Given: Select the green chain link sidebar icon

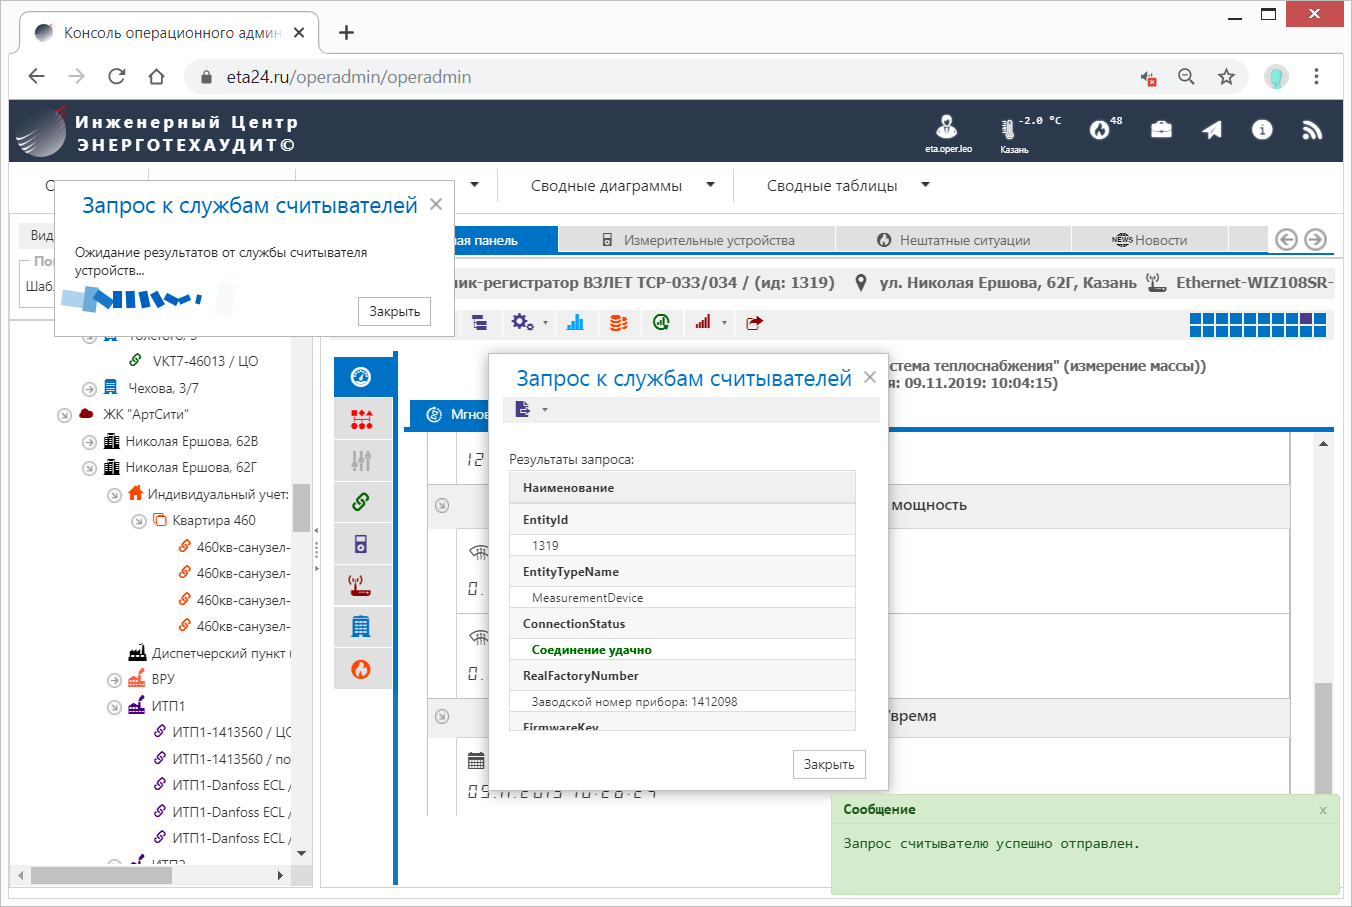Looking at the screenshot, I should pos(361,502).
